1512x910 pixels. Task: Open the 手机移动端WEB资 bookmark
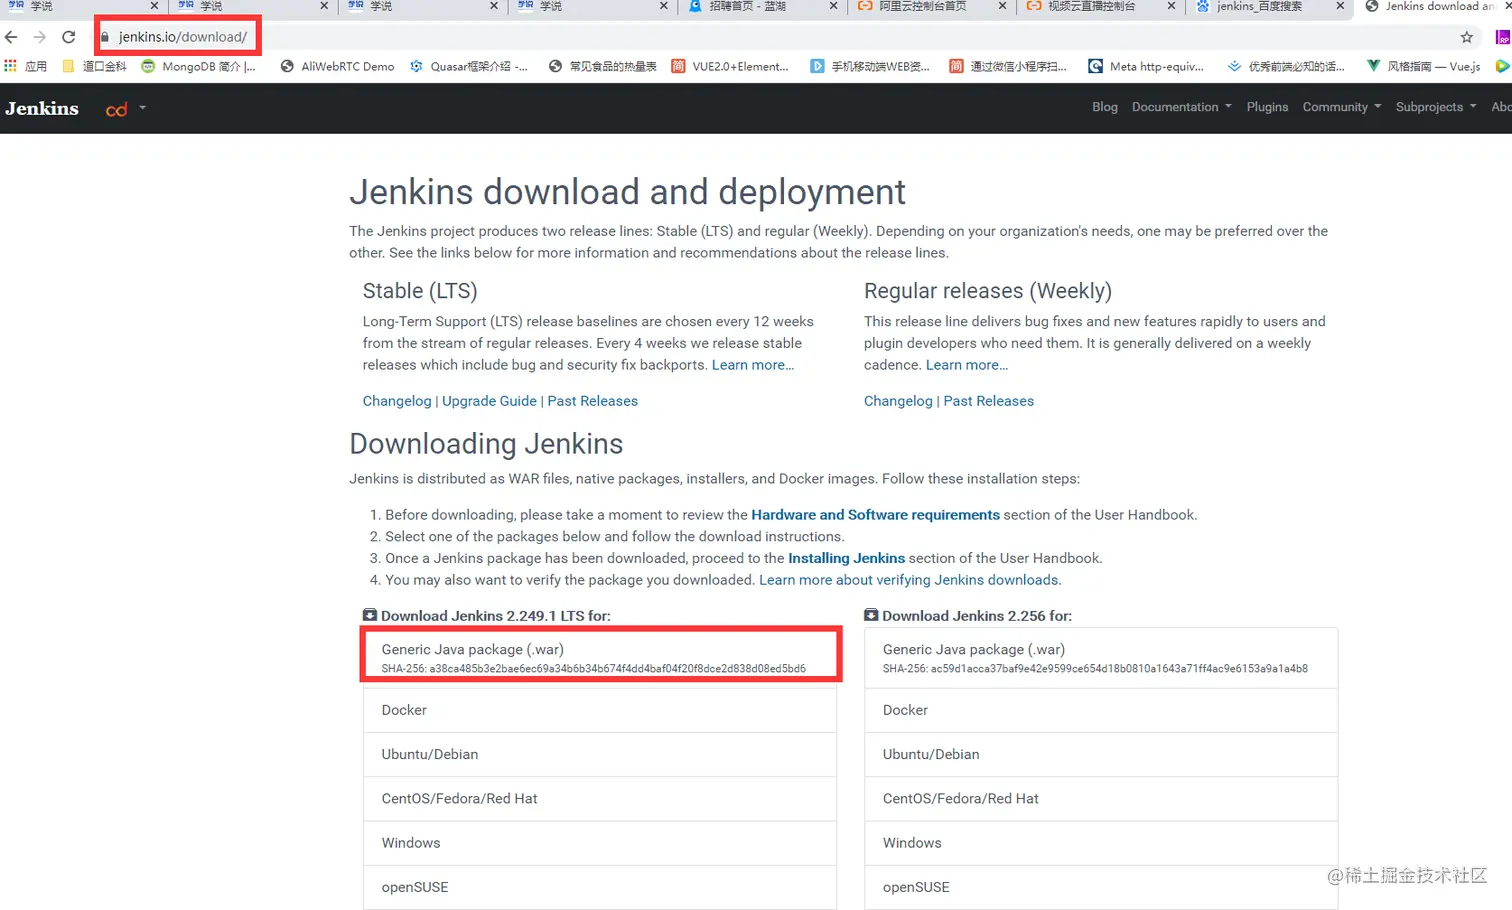[870, 66]
